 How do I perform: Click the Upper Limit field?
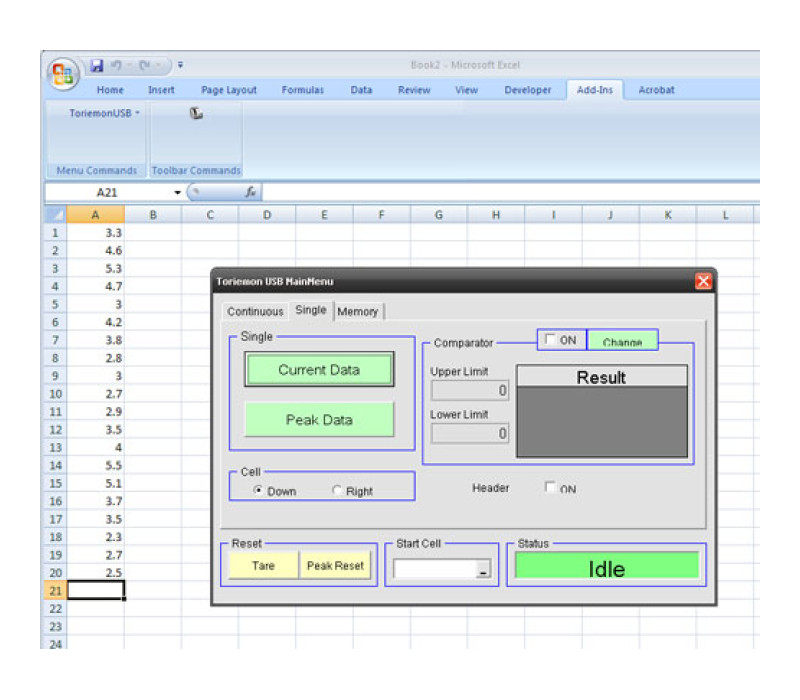tap(469, 390)
